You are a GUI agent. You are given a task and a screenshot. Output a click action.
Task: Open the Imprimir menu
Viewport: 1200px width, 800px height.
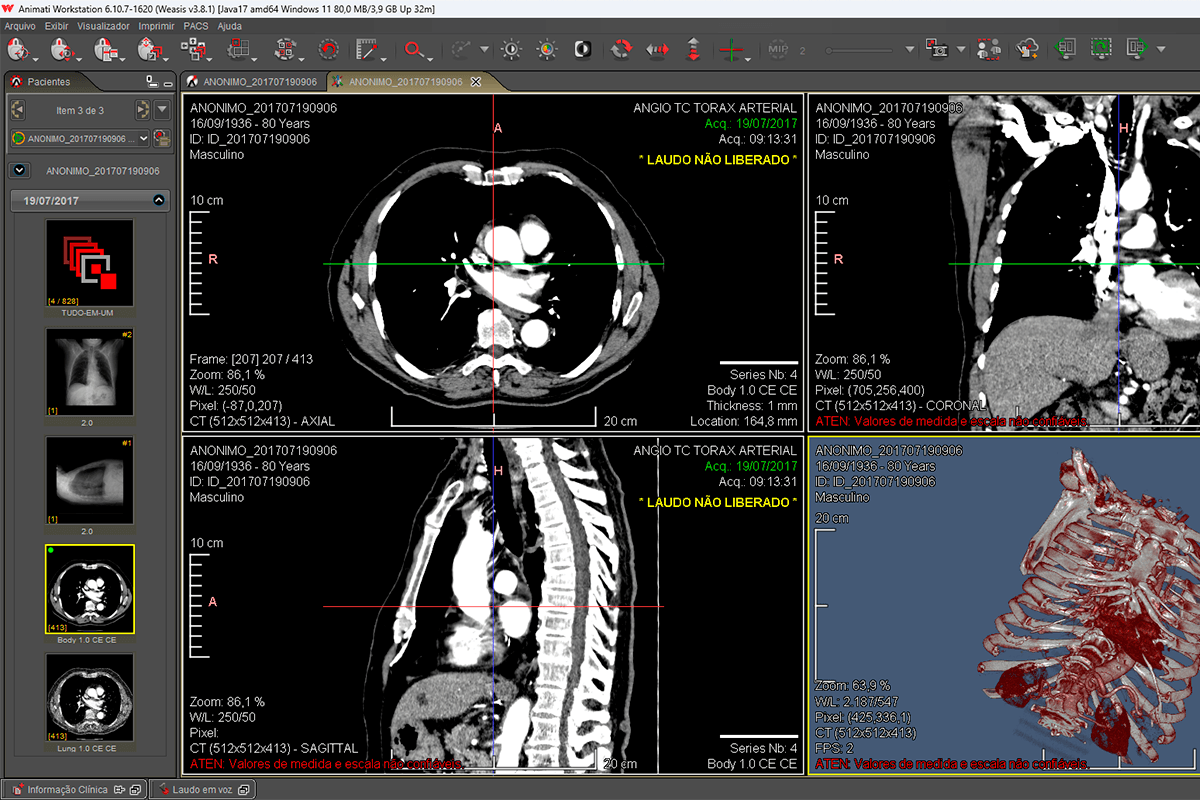click(x=157, y=26)
